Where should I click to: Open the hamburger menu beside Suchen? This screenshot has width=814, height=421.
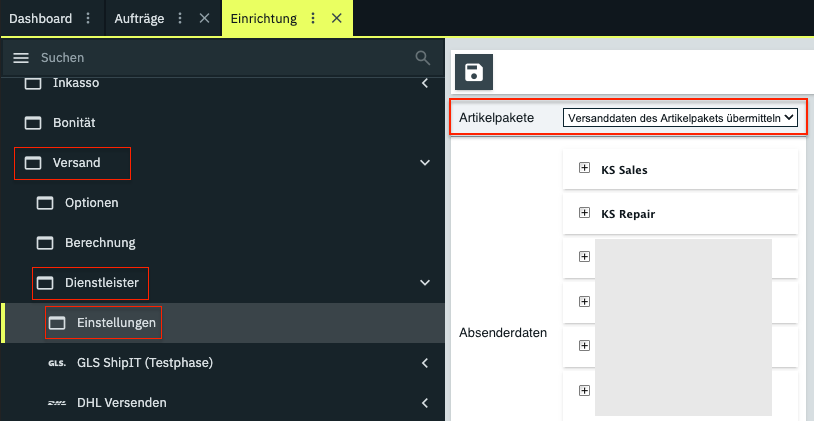[x=20, y=58]
